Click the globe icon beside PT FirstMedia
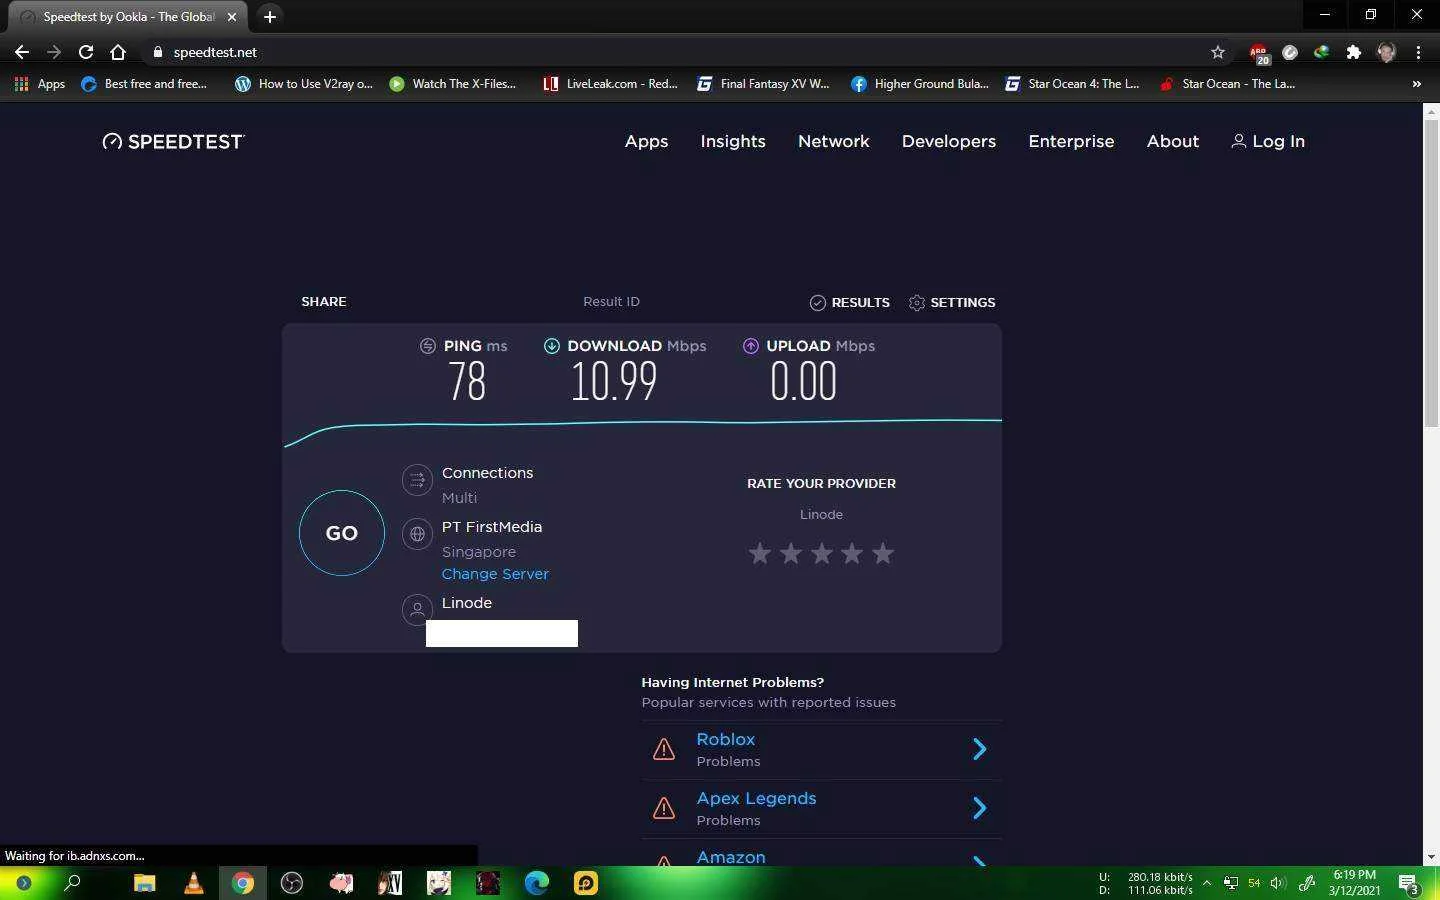This screenshot has width=1440, height=900. 417,534
